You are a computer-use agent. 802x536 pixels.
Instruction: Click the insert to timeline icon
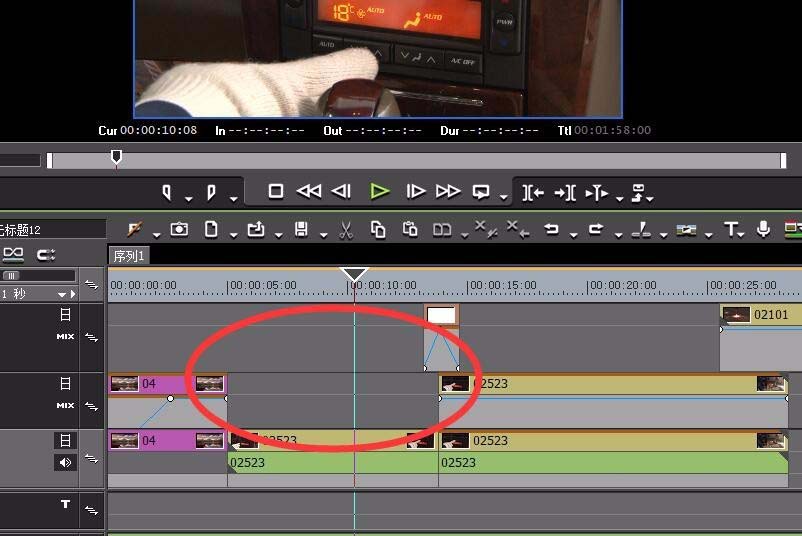(533, 193)
